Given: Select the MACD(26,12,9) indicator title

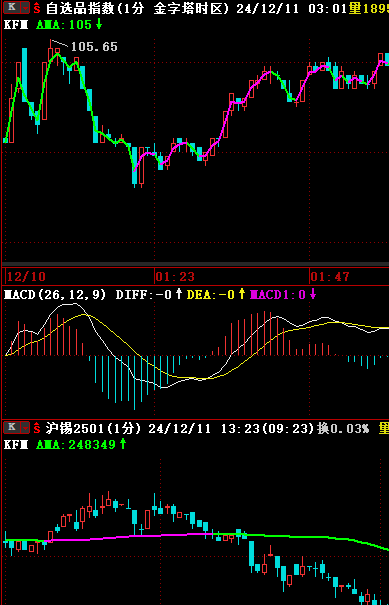Looking at the screenshot, I should [x=54, y=295].
